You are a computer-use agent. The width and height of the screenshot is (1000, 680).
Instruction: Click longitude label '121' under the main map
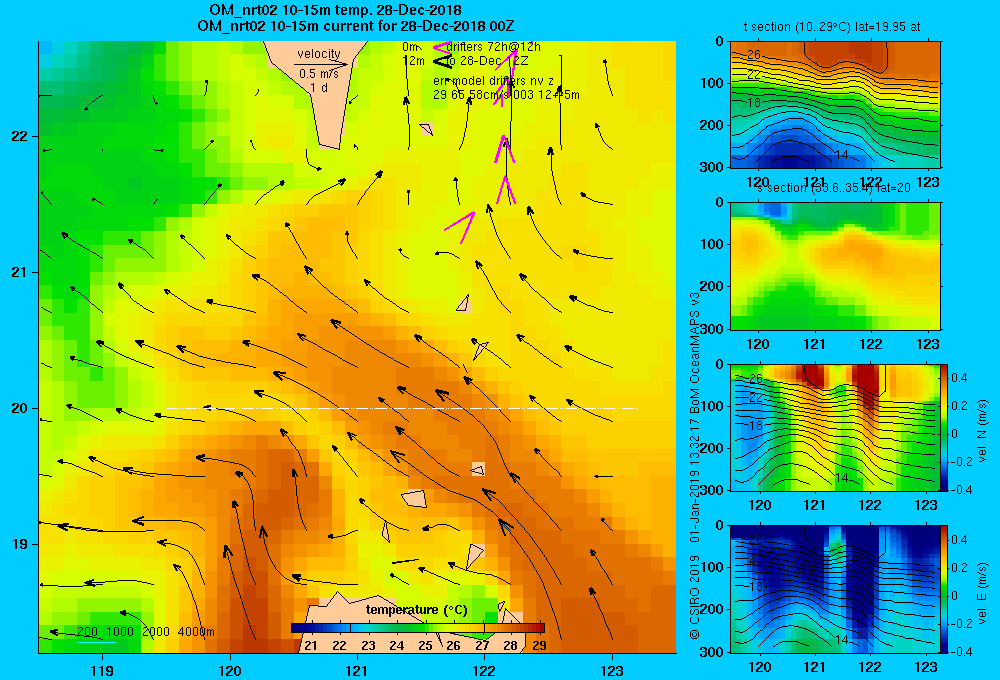click(x=357, y=670)
